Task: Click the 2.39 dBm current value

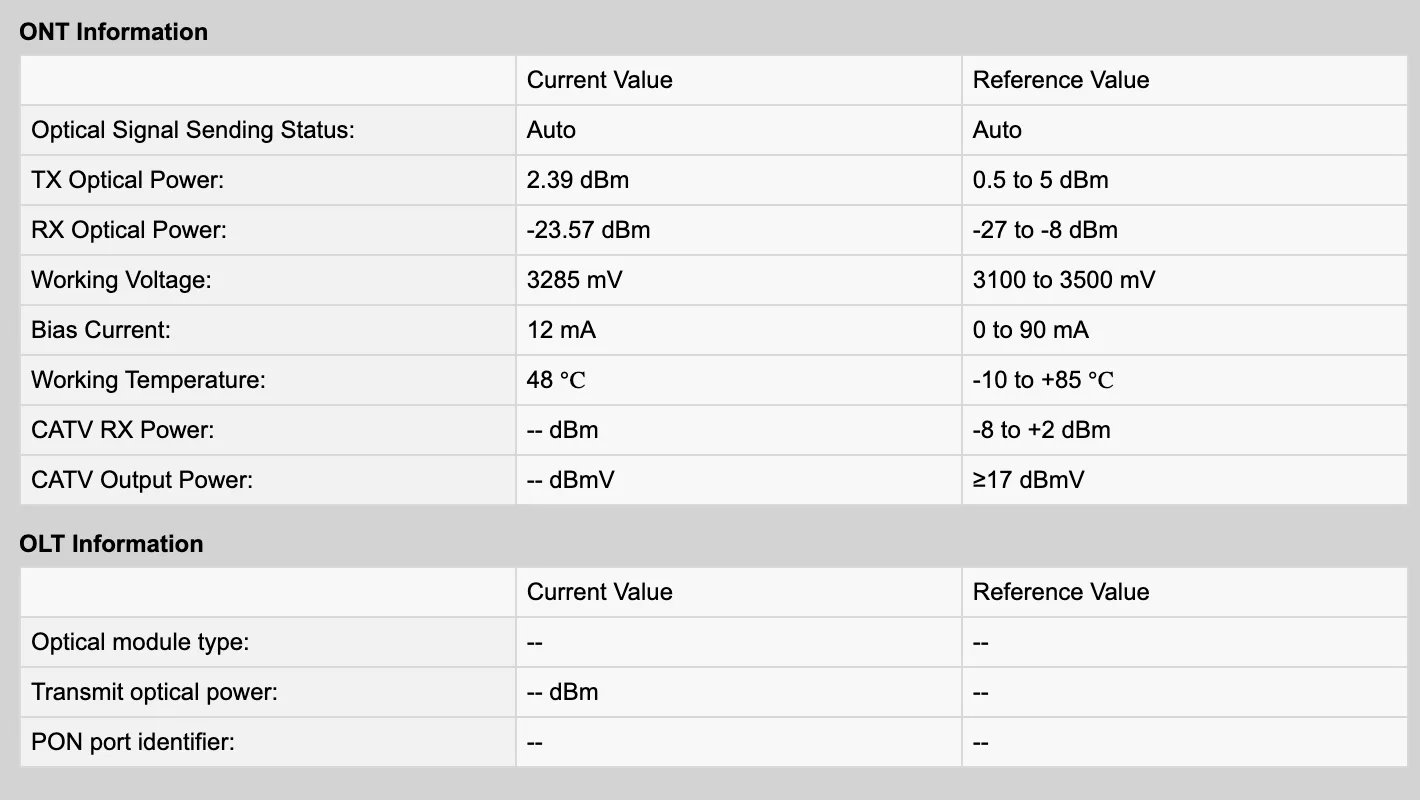Action: pyautogui.click(x=578, y=180)
